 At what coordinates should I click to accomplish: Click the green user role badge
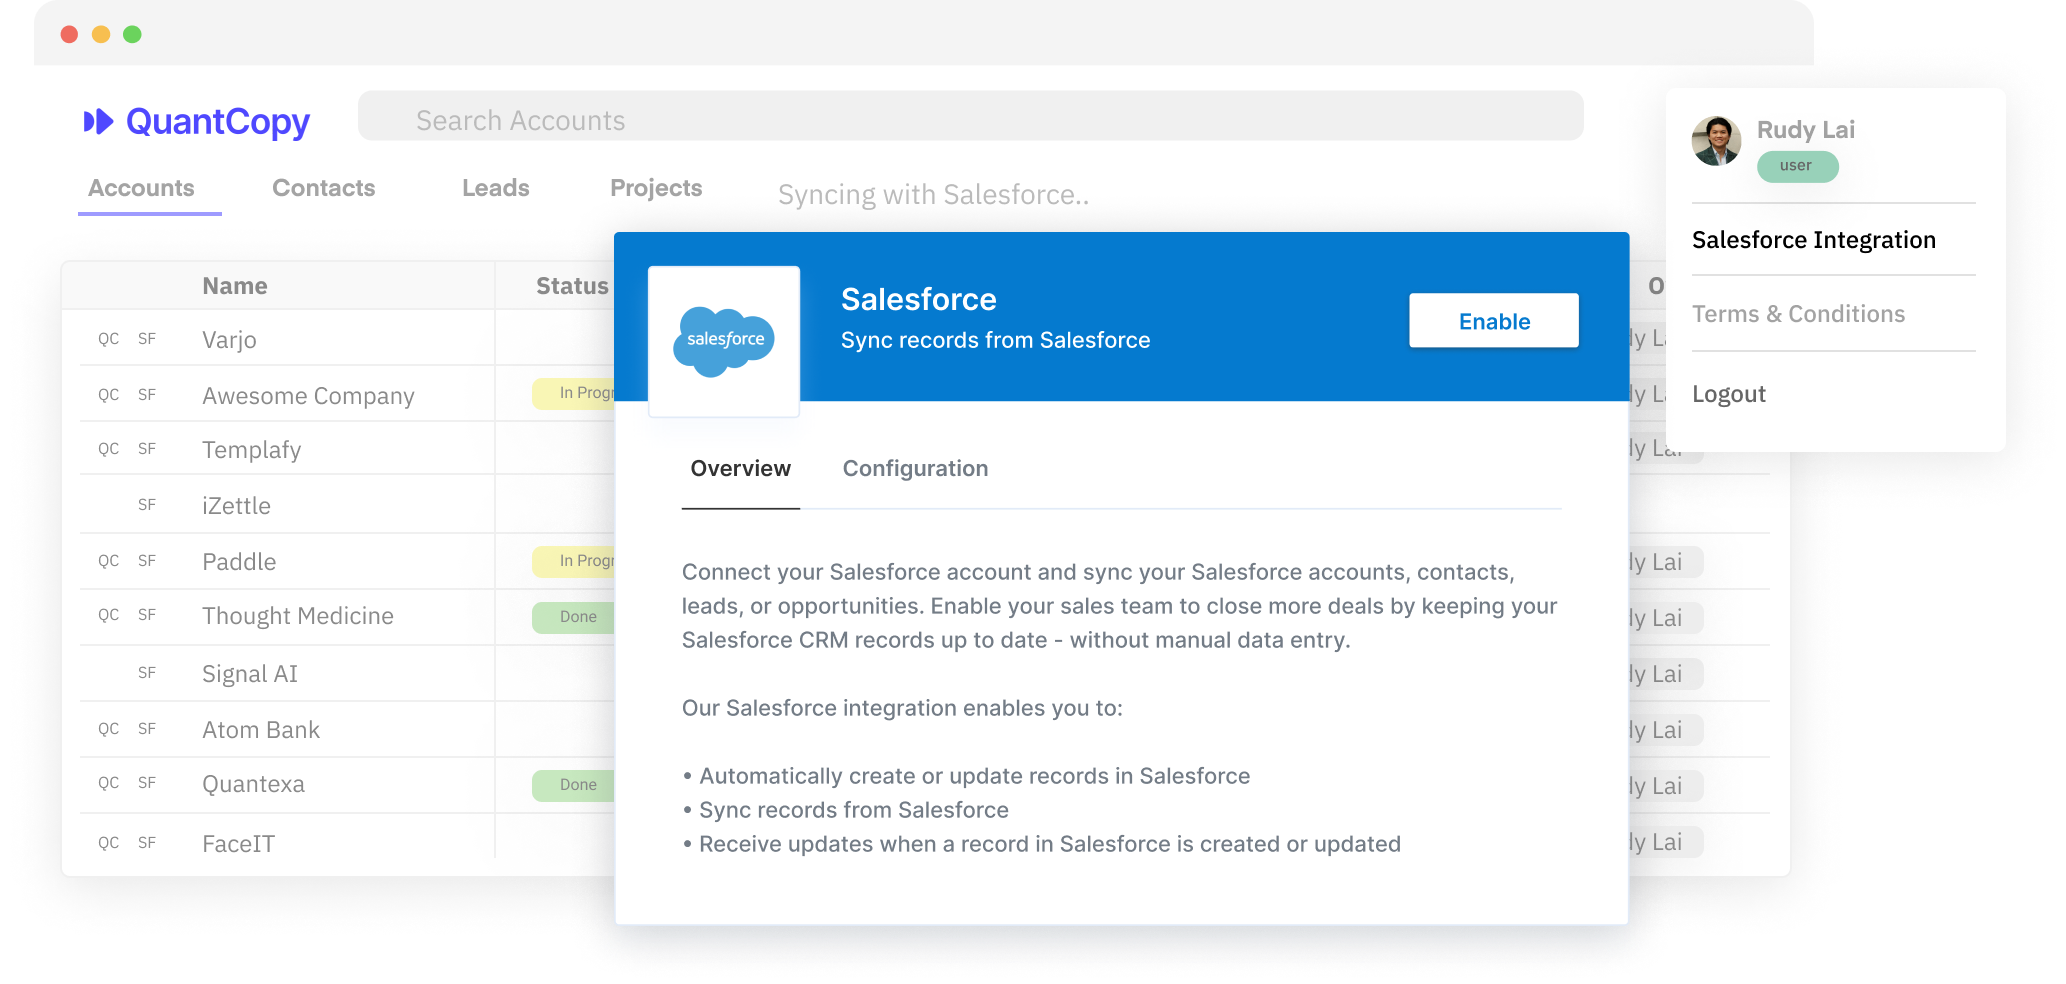pos(1797,166)
